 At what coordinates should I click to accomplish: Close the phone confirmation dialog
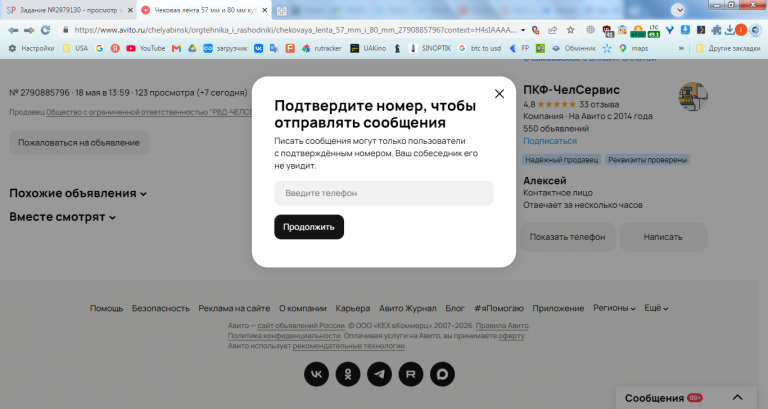click(x=499, y=94)
